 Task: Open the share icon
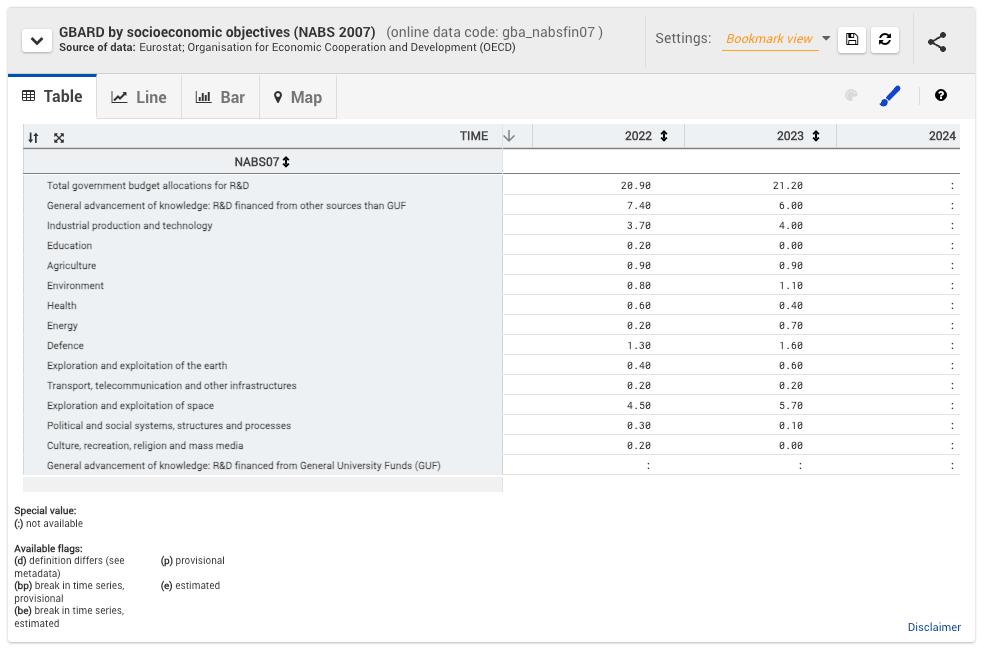pyautogui.click(x=937, y=41)
